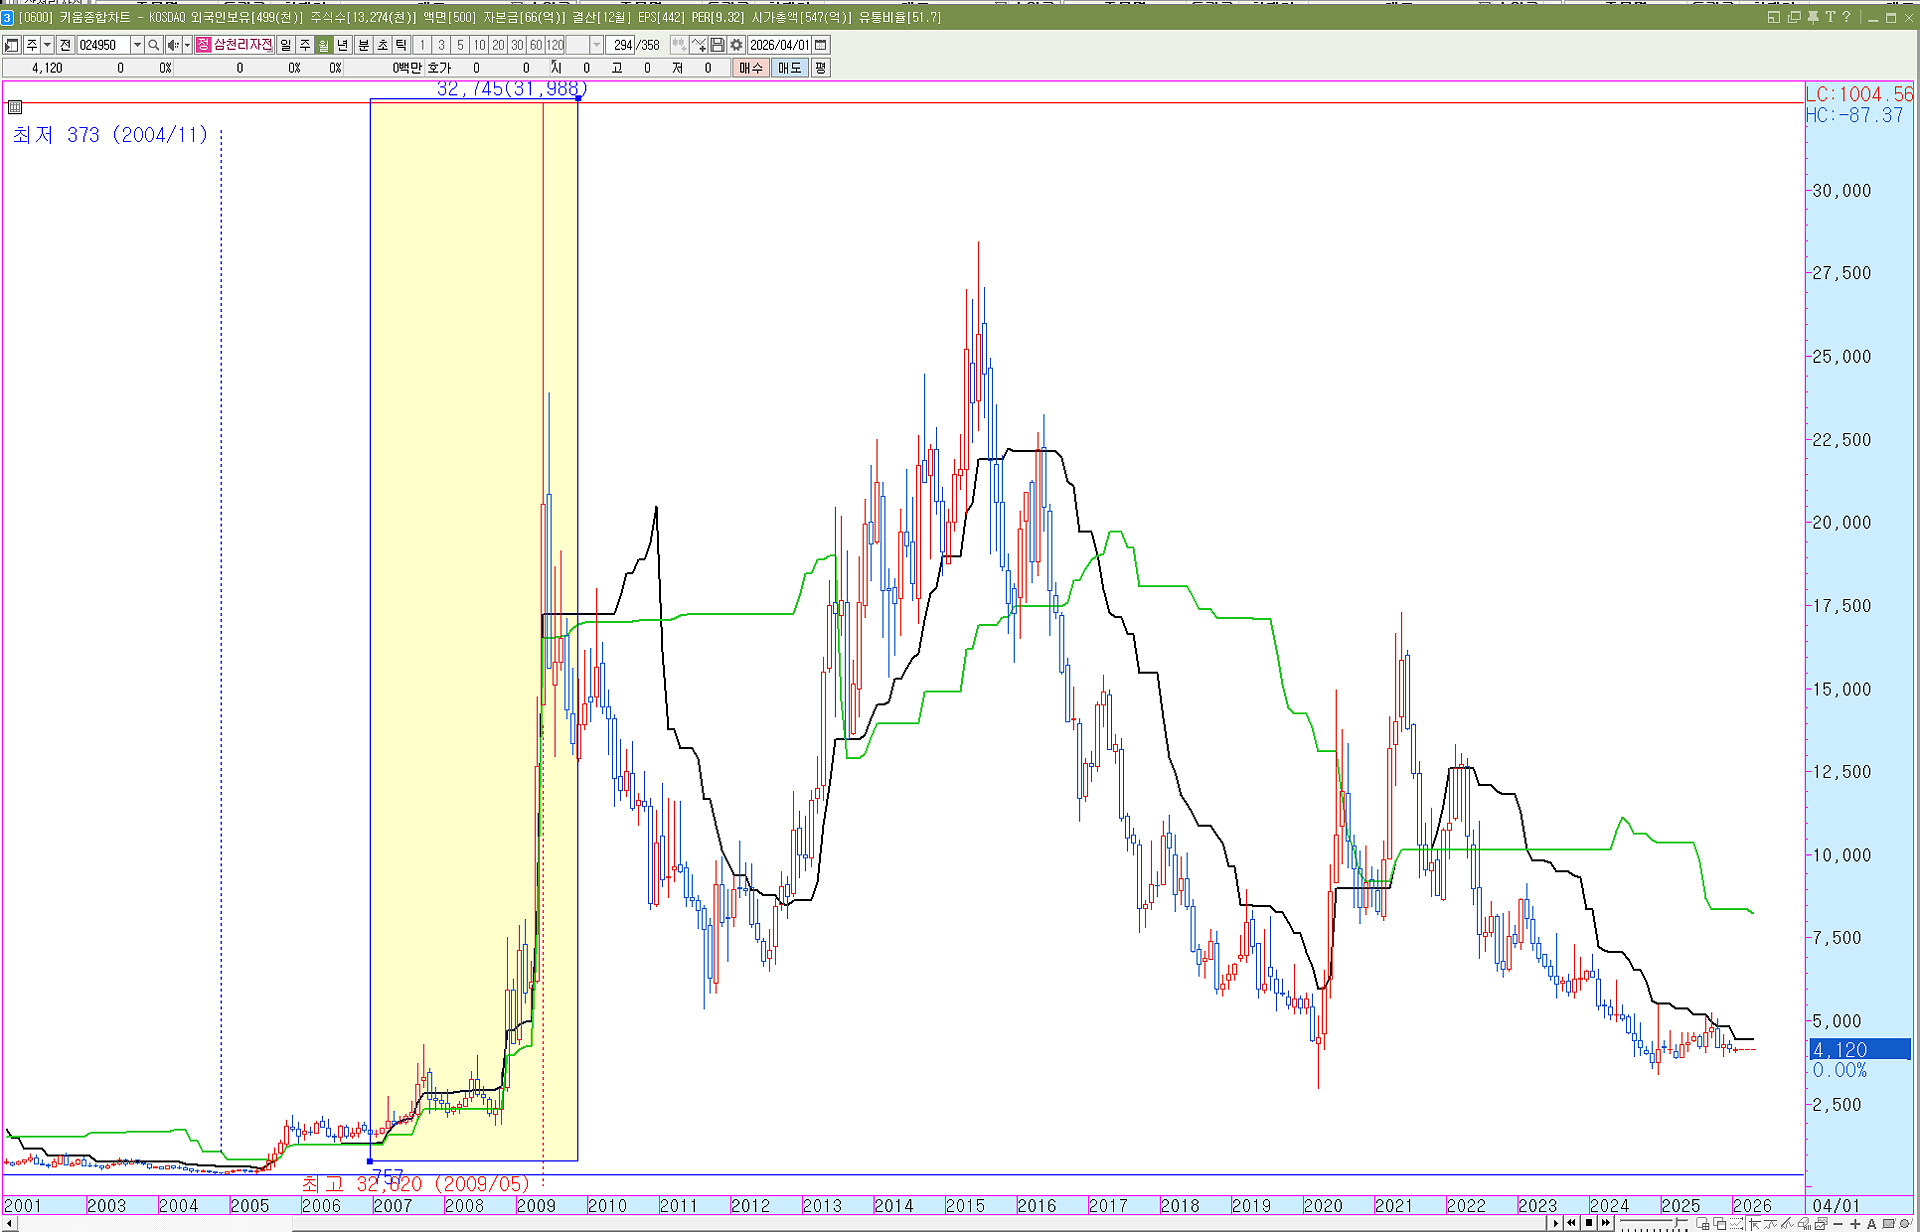Select the 분 (minute) period button
The image size is (1920, 1232).
pos(364,45)
